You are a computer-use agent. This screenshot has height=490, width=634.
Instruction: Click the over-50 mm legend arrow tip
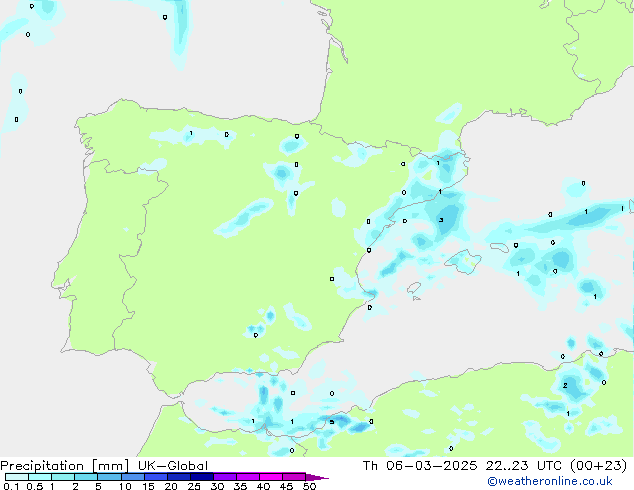coord(317,477)
